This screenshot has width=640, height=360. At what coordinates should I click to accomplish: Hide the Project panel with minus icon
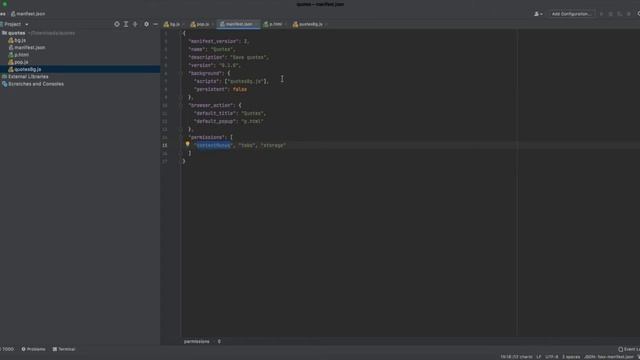point(156,24)
